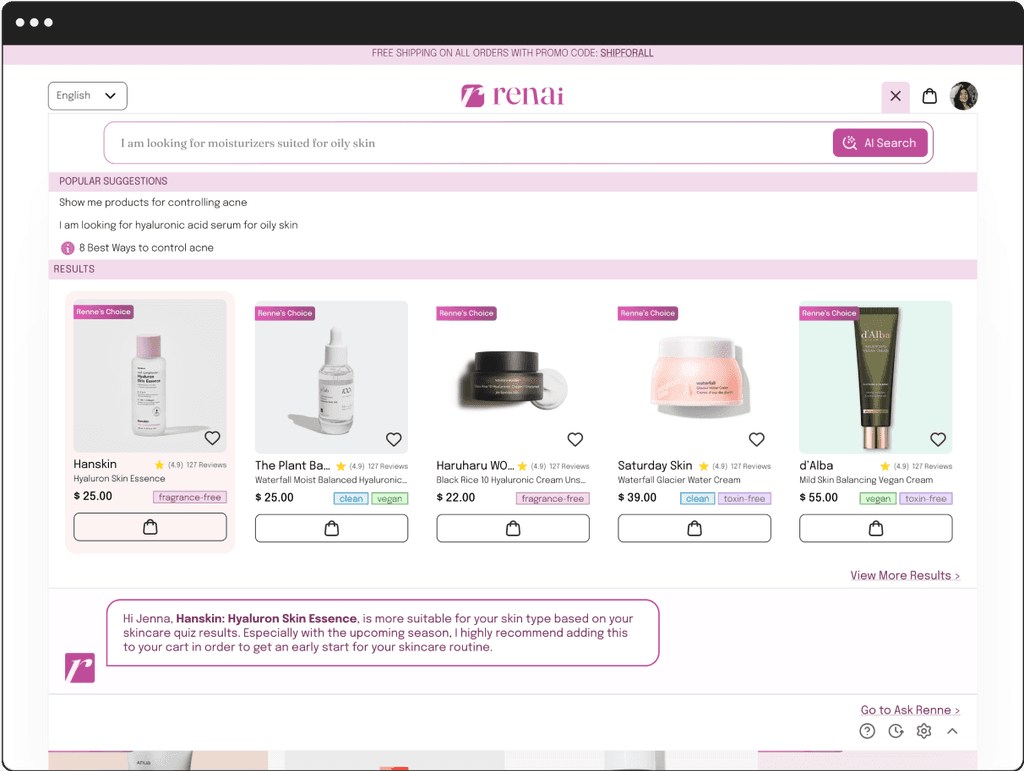
Task: Add Saturday Skin Water Cream to cart
Action: tap(695, 528)
